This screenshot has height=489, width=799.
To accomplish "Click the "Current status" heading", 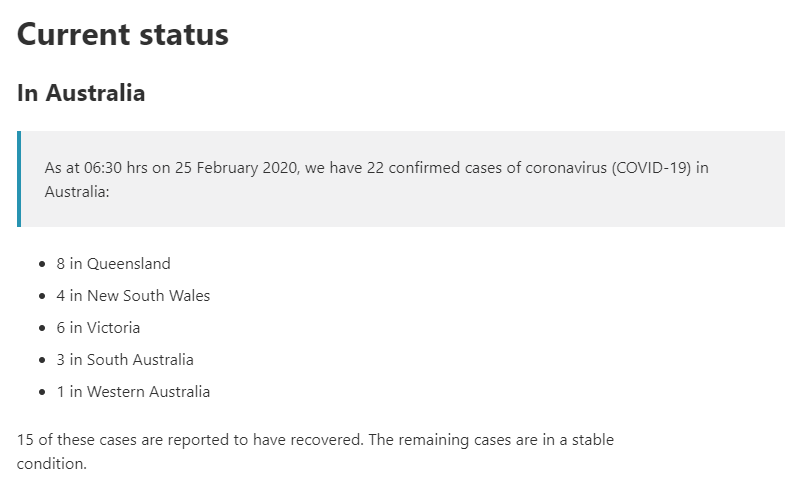I will tap(123, 35).
